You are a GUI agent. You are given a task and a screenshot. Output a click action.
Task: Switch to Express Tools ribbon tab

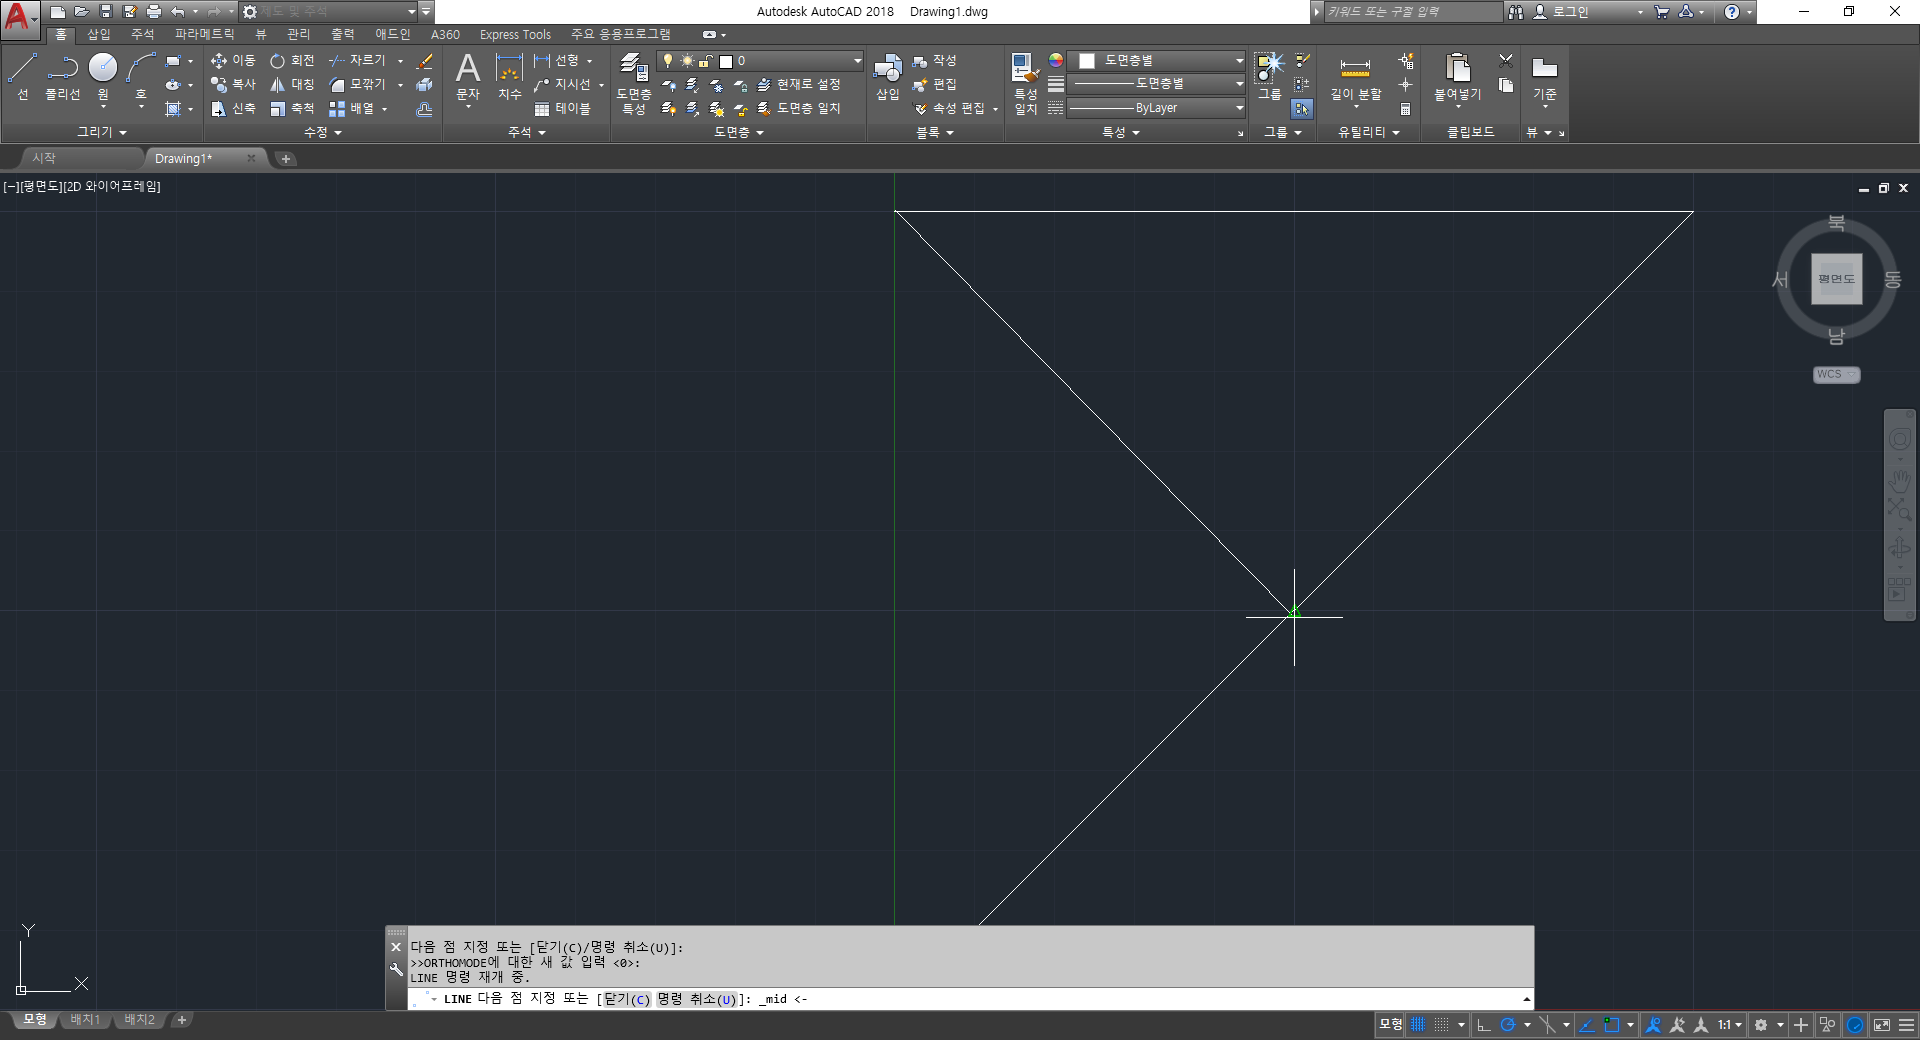coord(515,34)
